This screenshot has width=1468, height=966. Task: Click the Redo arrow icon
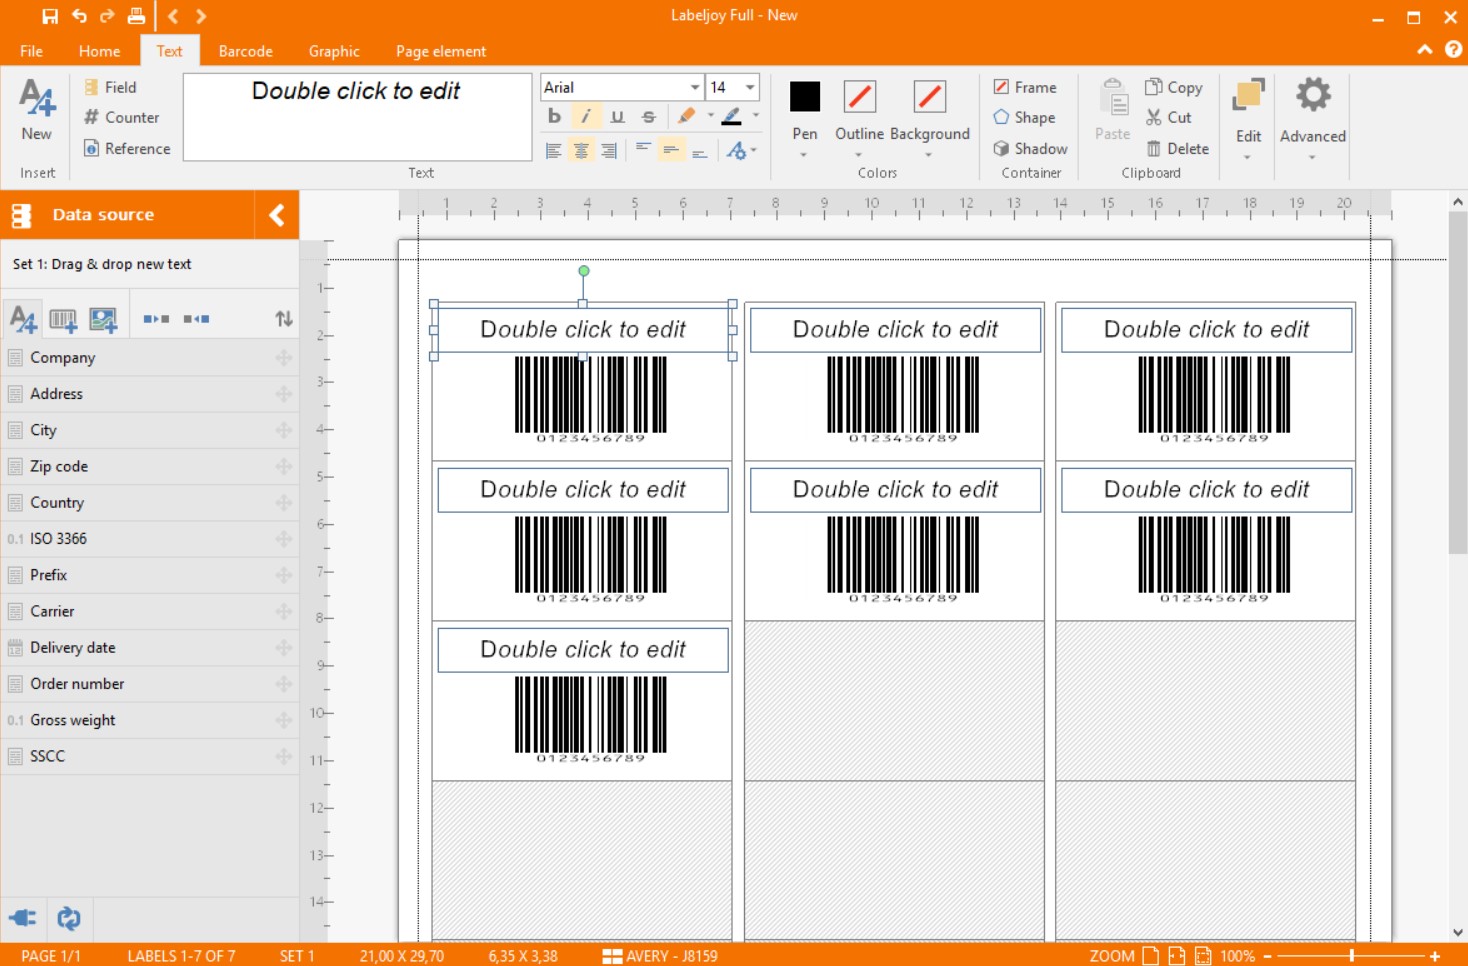(x=107, y=16)
